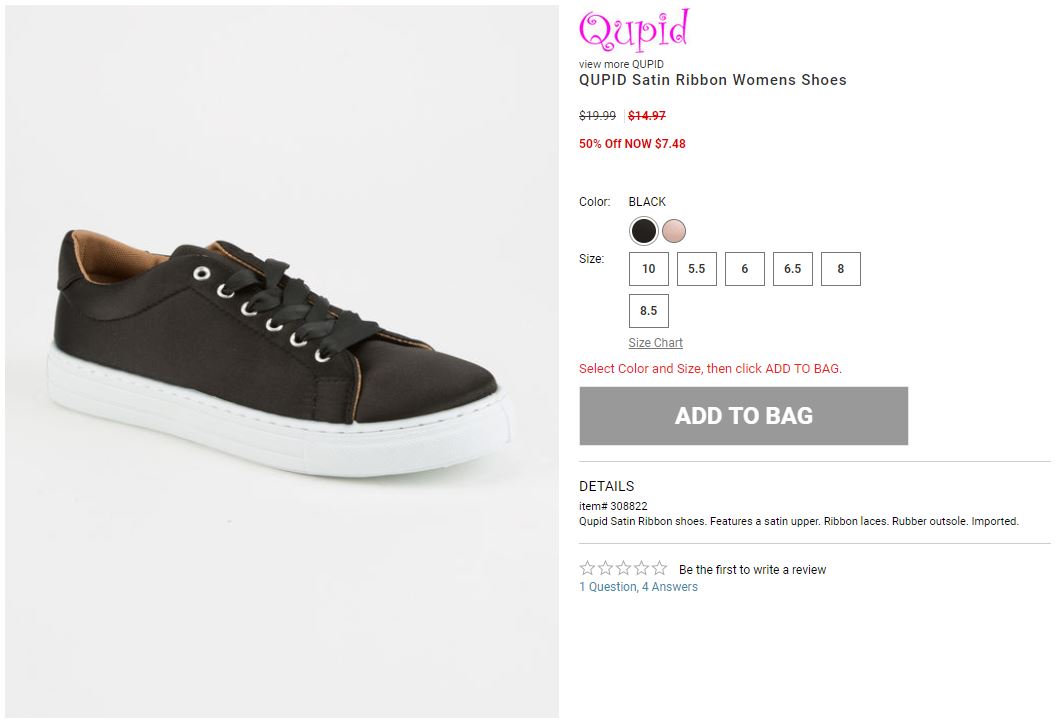Select size 8 option

(x=841, y=269)
